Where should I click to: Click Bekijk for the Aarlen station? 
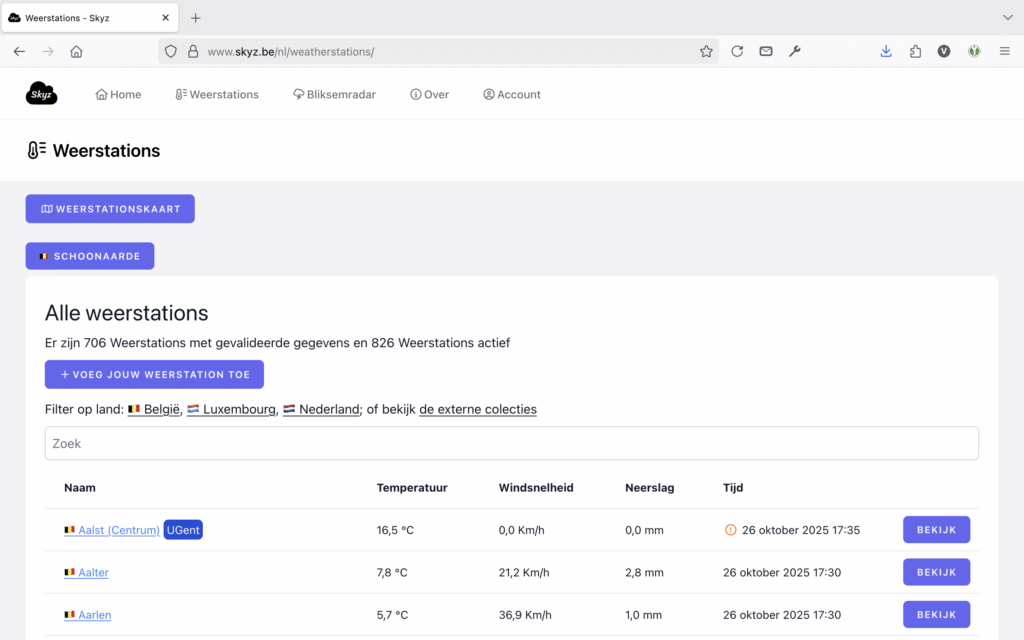pos(936,615)
